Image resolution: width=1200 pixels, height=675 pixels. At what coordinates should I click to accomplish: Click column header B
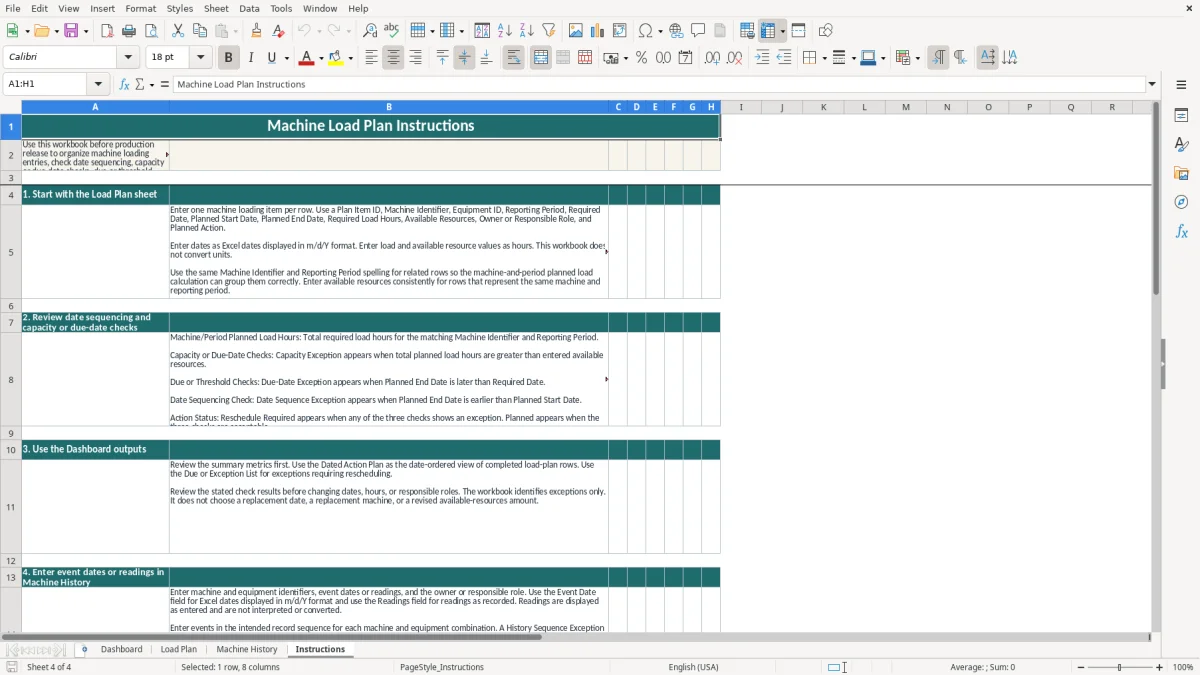click(x=389, y=107)
